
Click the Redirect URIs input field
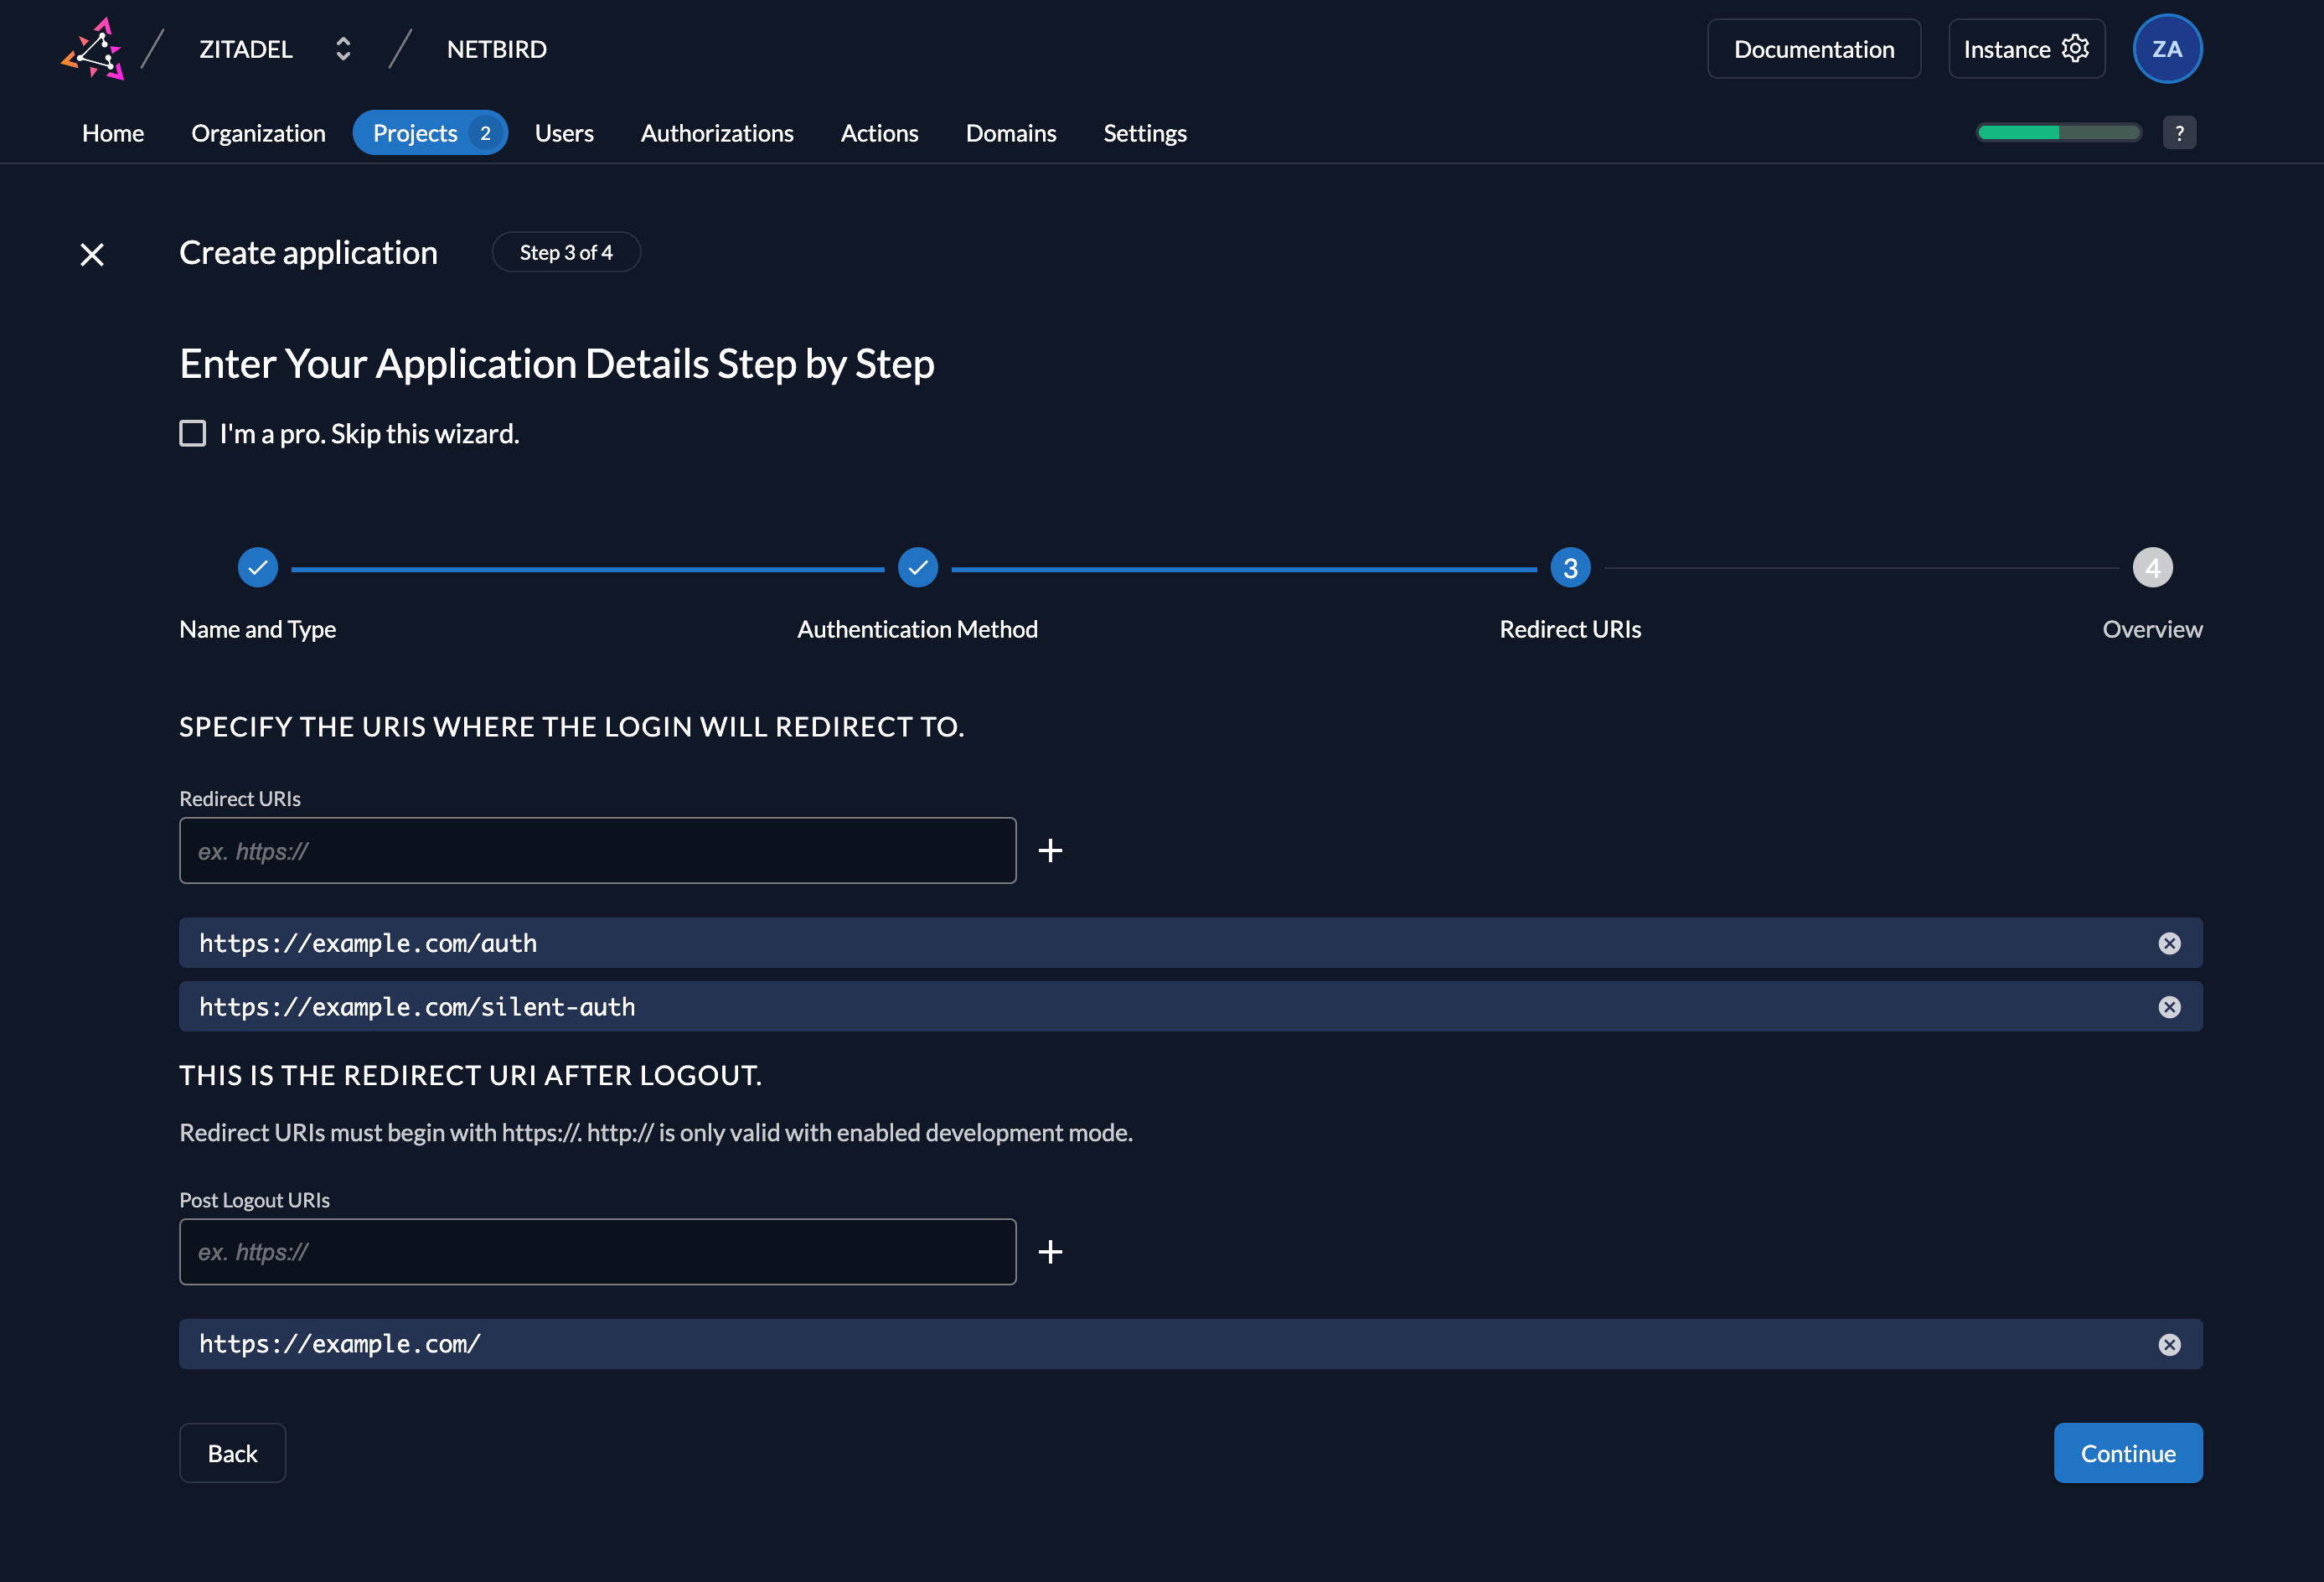point(597,850)
